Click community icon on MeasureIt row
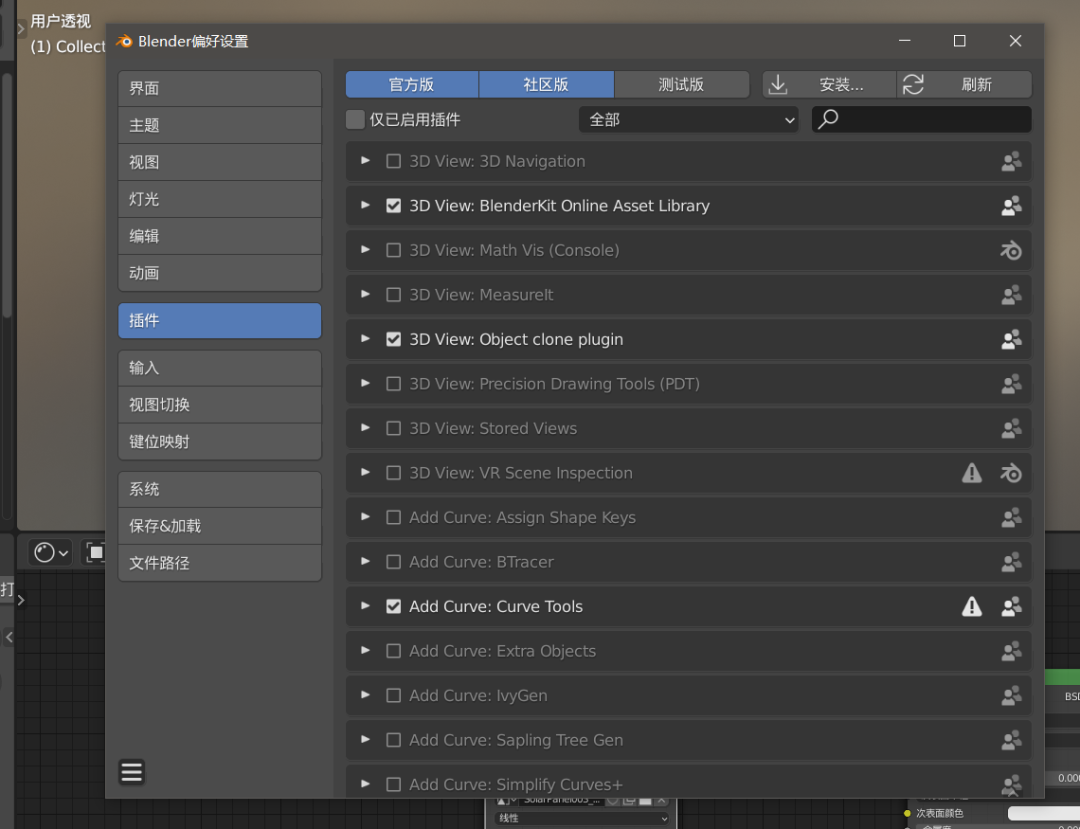Screen dimensions: 1080x829 pyautogui.click(x=1011, y=295)
